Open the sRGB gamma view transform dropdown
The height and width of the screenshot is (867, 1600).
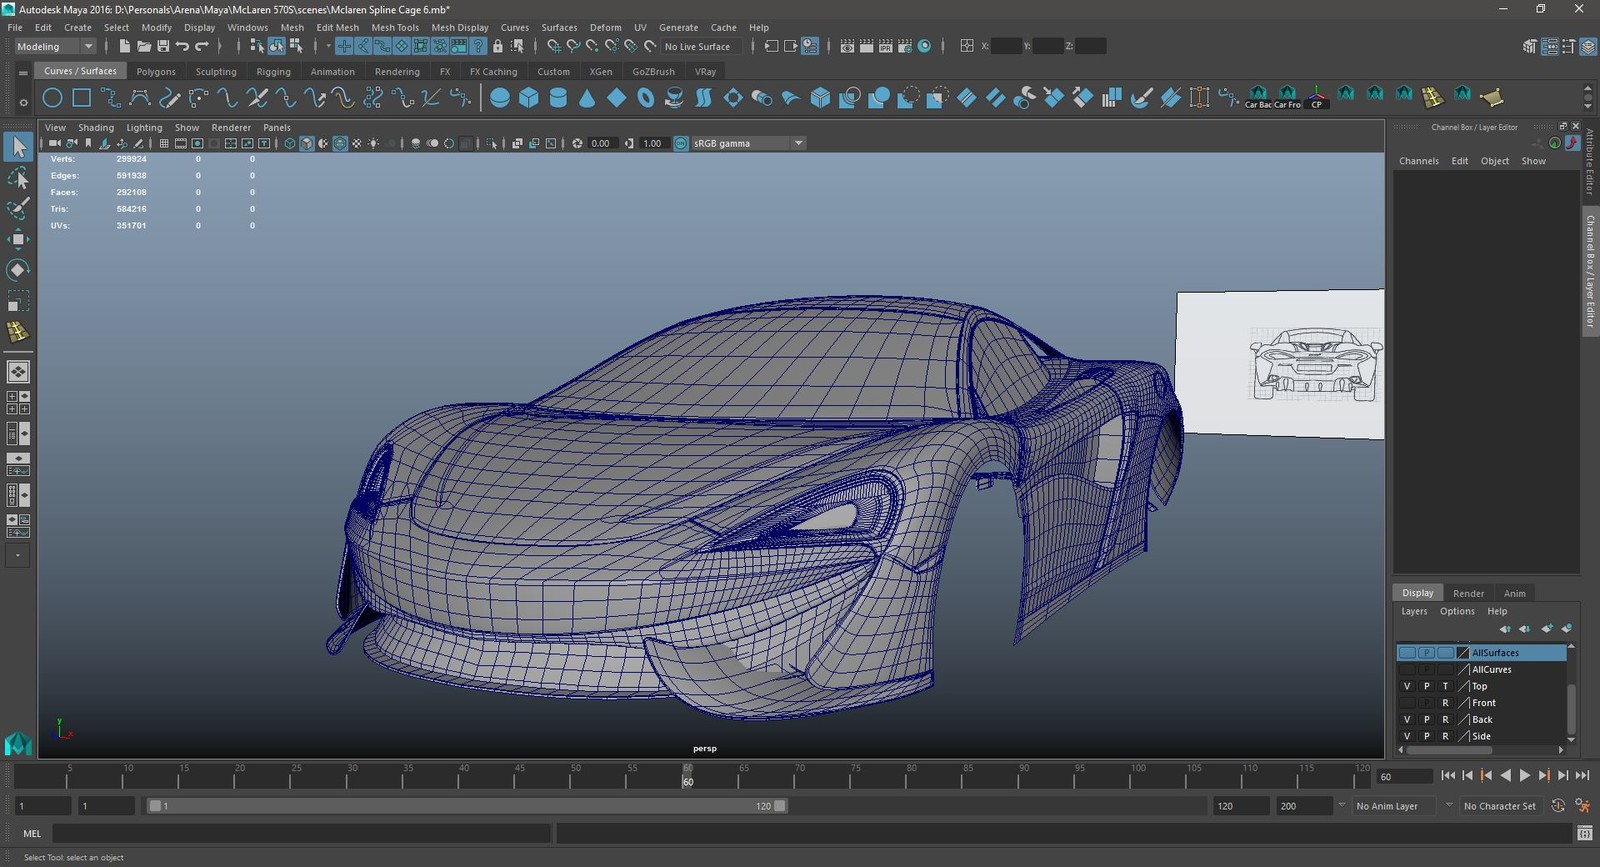click(748, 143)
